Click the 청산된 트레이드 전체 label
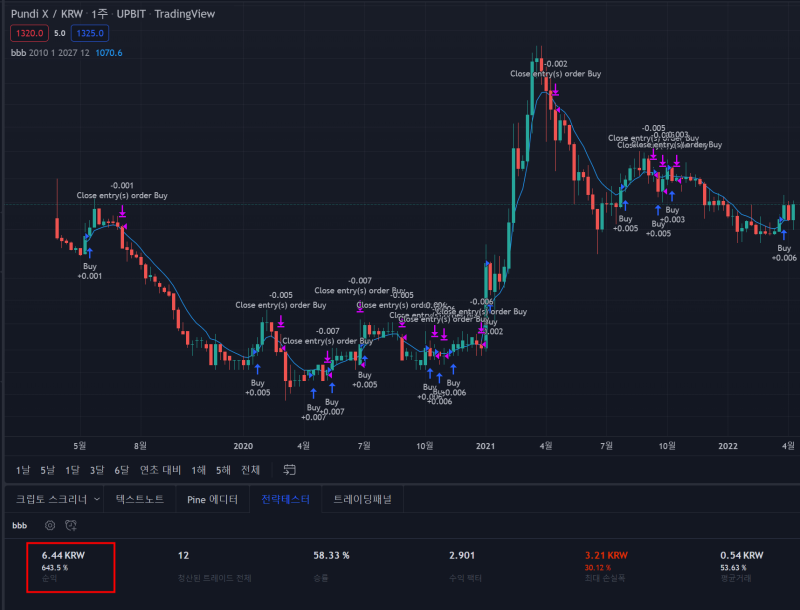 point(214,578)
